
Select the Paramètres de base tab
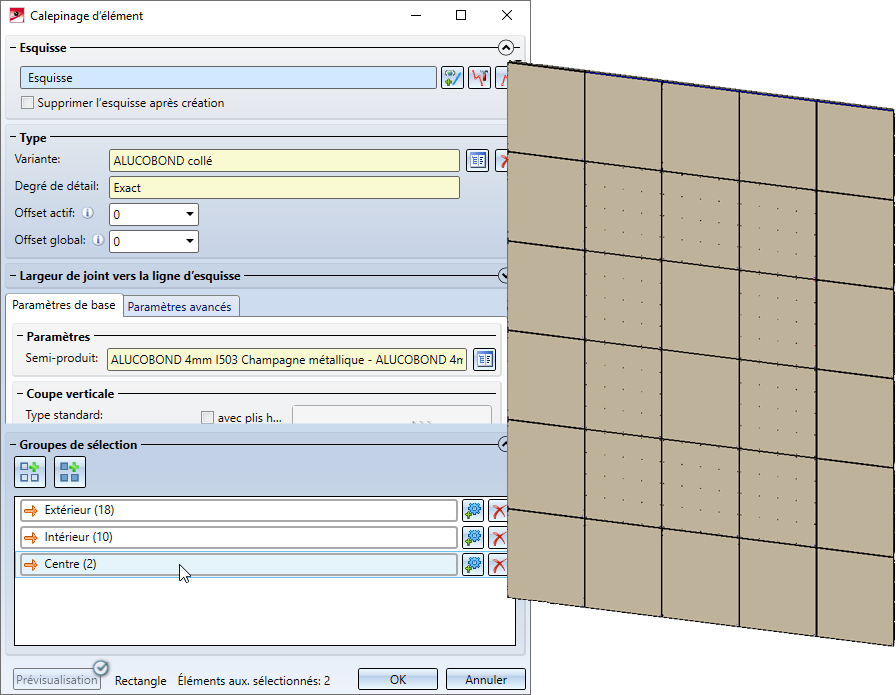64,305
